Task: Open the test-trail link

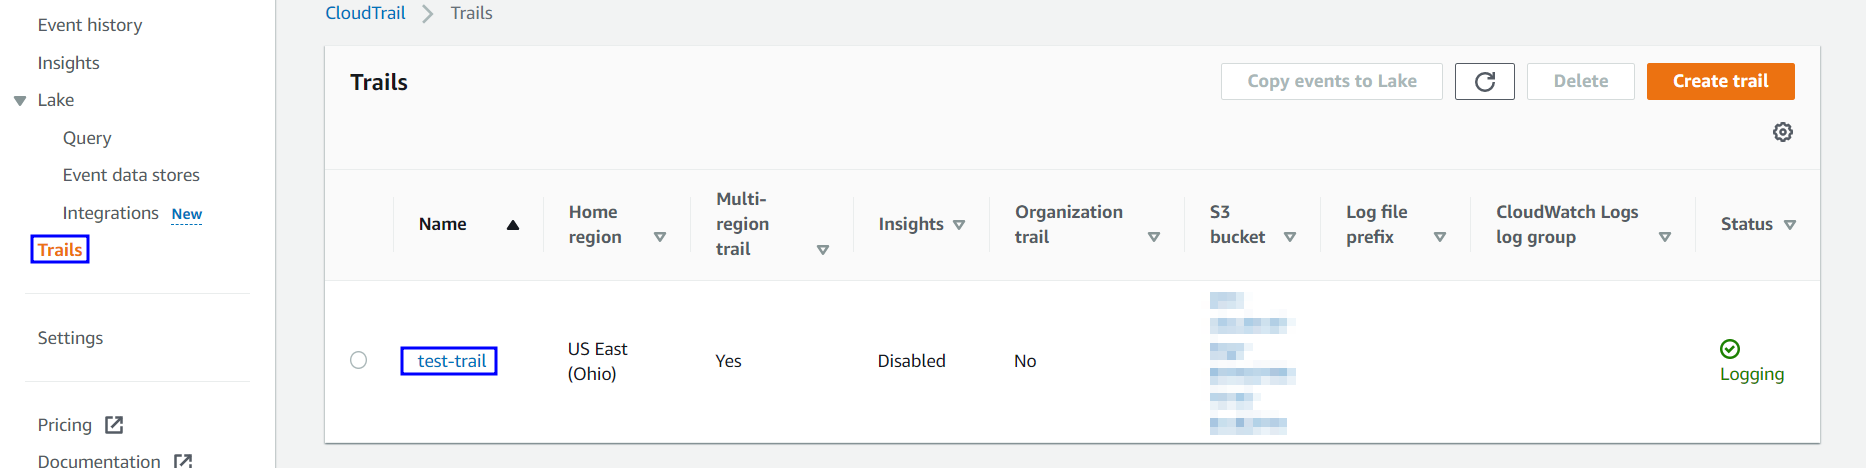Action: click(452, 361)
